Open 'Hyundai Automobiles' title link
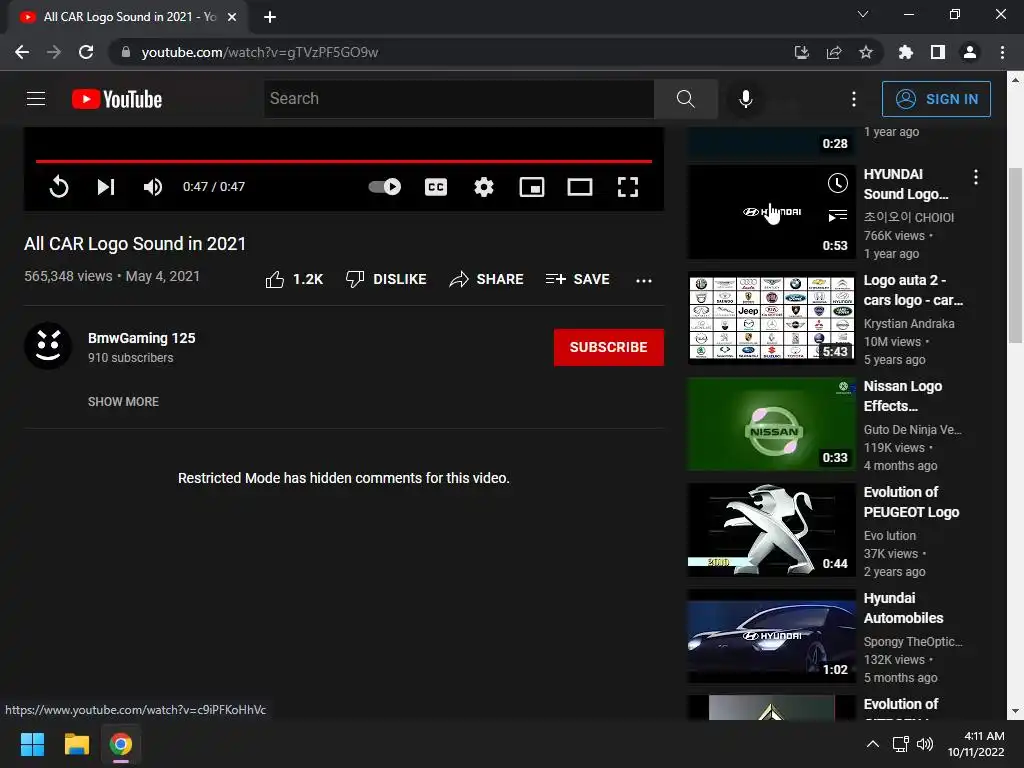This screenshot has height=768, width=1024. click(903, 608)
